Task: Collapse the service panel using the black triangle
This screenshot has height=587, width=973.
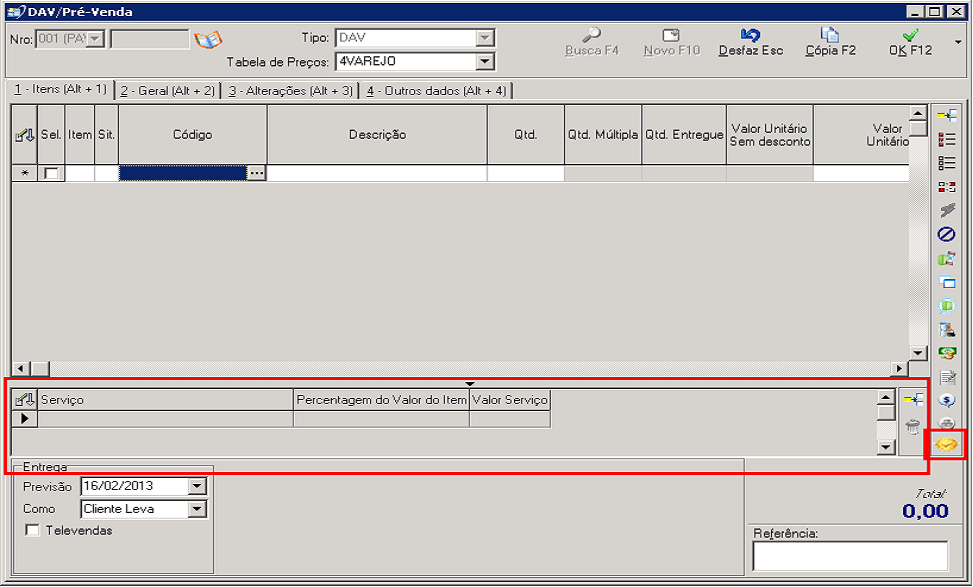Action: pos(470,384)
